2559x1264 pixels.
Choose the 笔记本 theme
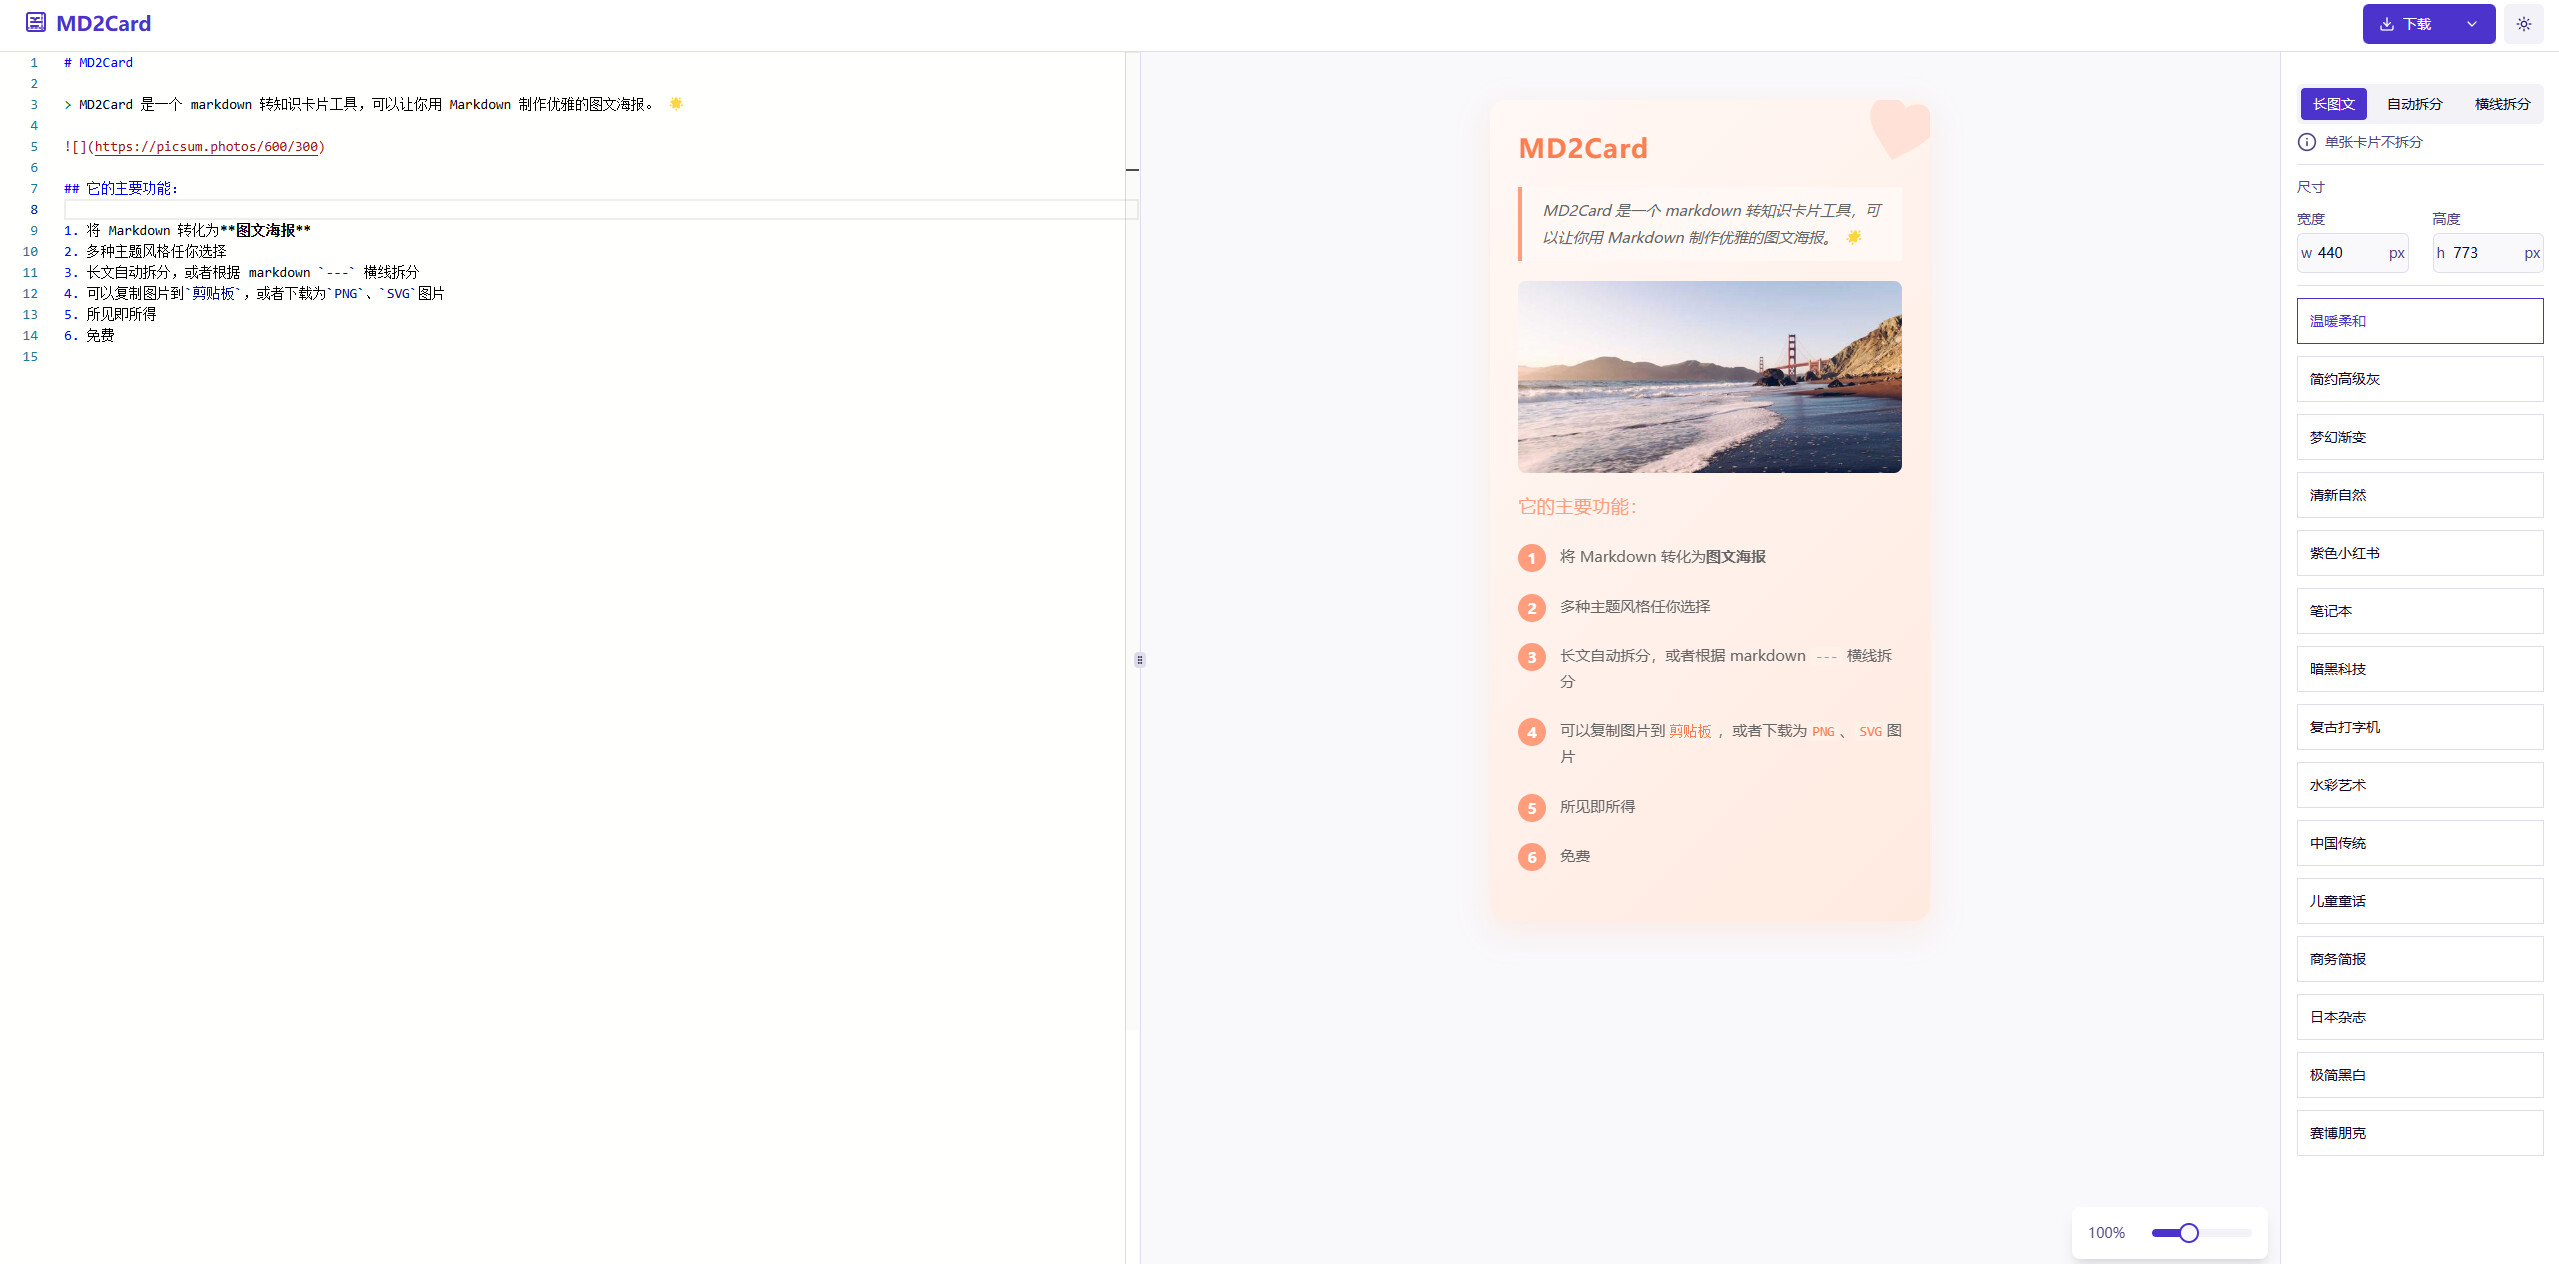click(x=2419, y=611)
